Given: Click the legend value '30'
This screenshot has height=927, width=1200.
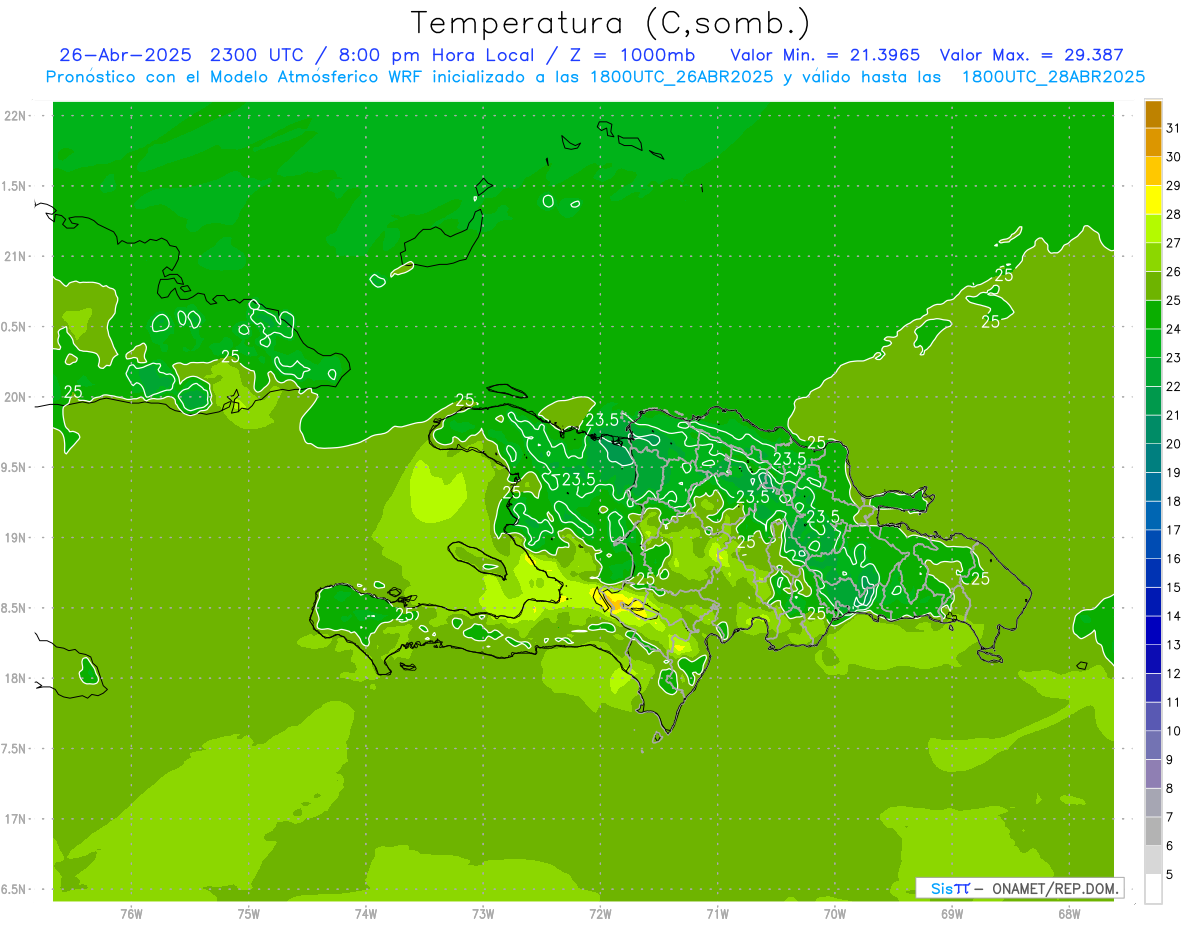Looking at the screenshot, I should click(1173, 157).
